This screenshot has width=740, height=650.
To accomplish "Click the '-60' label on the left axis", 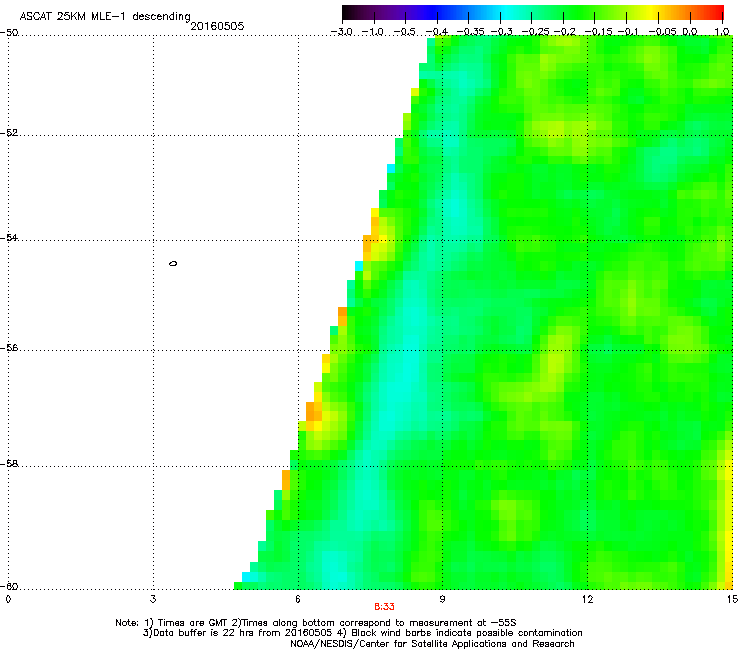I will pyautogui.click(x=9, y=586).
